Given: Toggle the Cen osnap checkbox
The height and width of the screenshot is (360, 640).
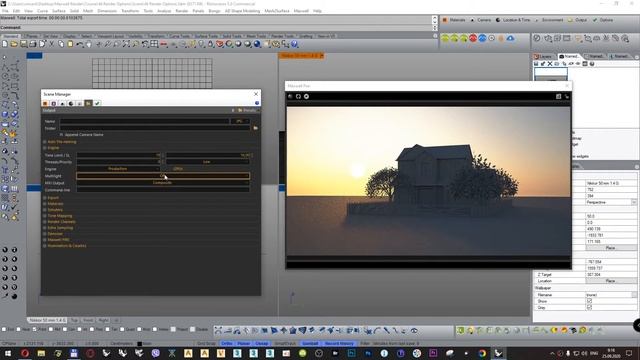Looking at the screenshot, I should tap(65, 329).
